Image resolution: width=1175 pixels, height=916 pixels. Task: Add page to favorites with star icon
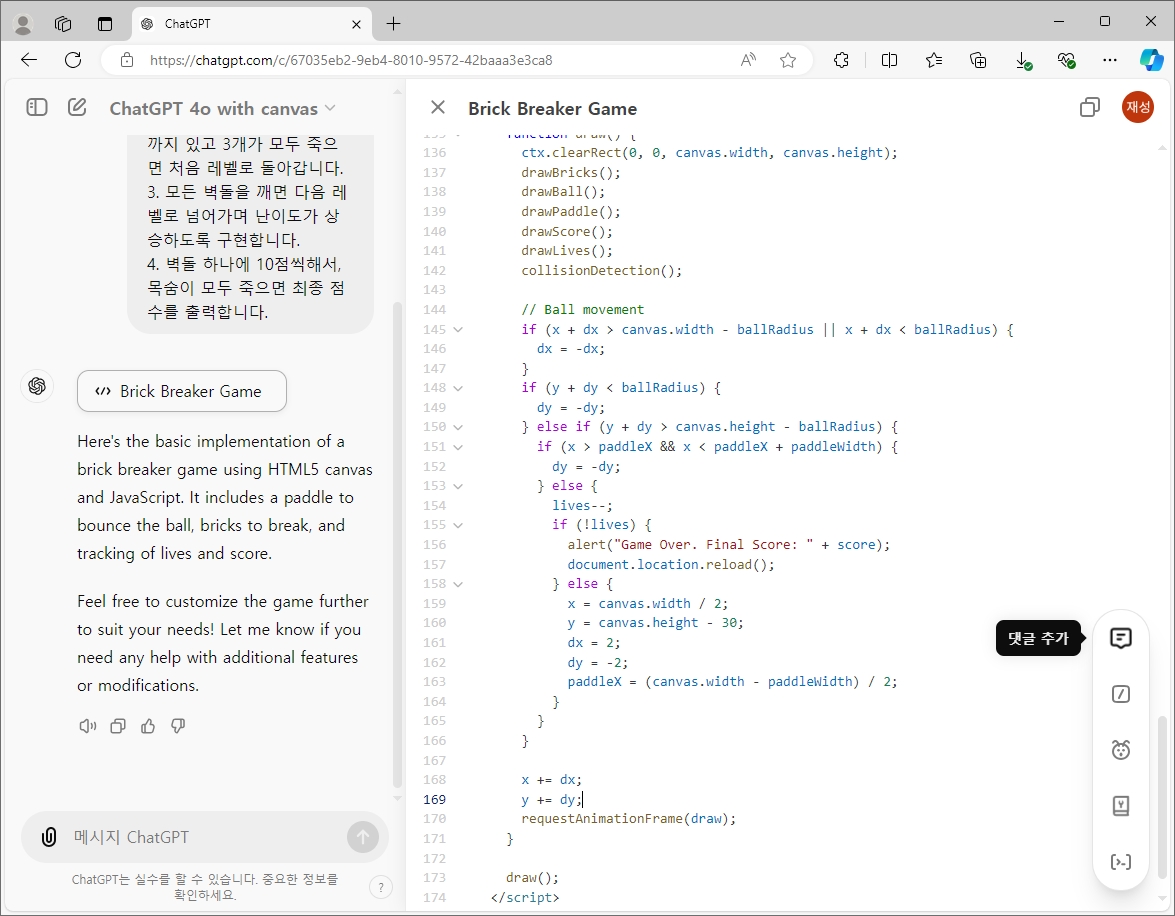(788, 60)
